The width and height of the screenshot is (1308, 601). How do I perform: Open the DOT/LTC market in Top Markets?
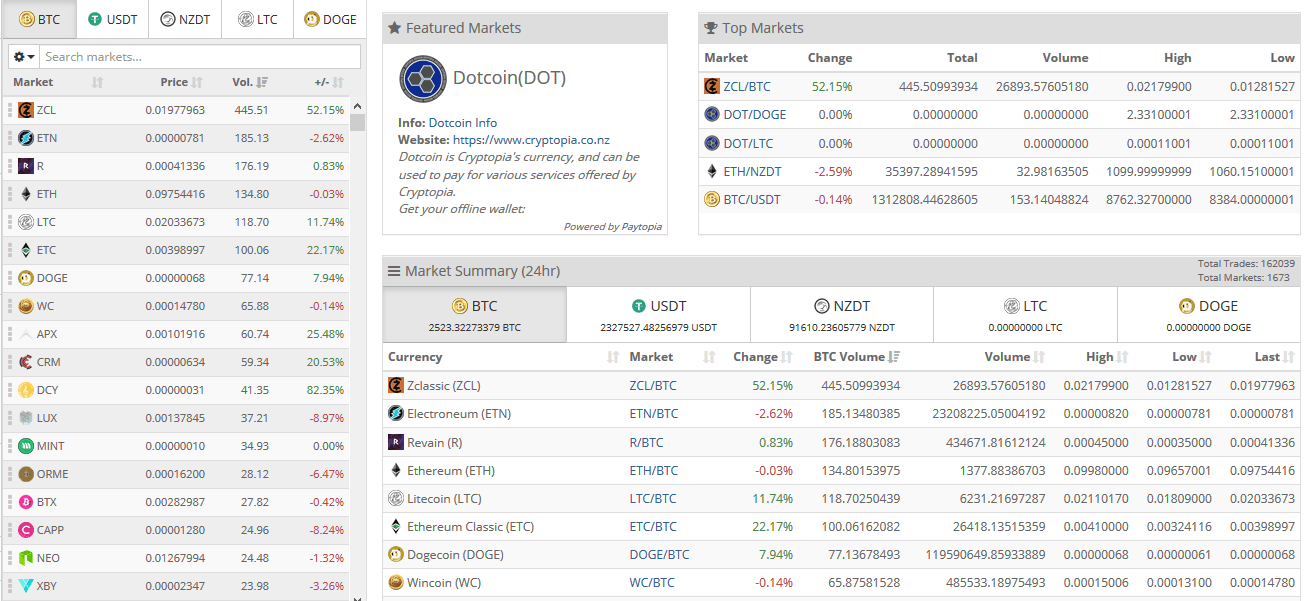coord(749,143)
